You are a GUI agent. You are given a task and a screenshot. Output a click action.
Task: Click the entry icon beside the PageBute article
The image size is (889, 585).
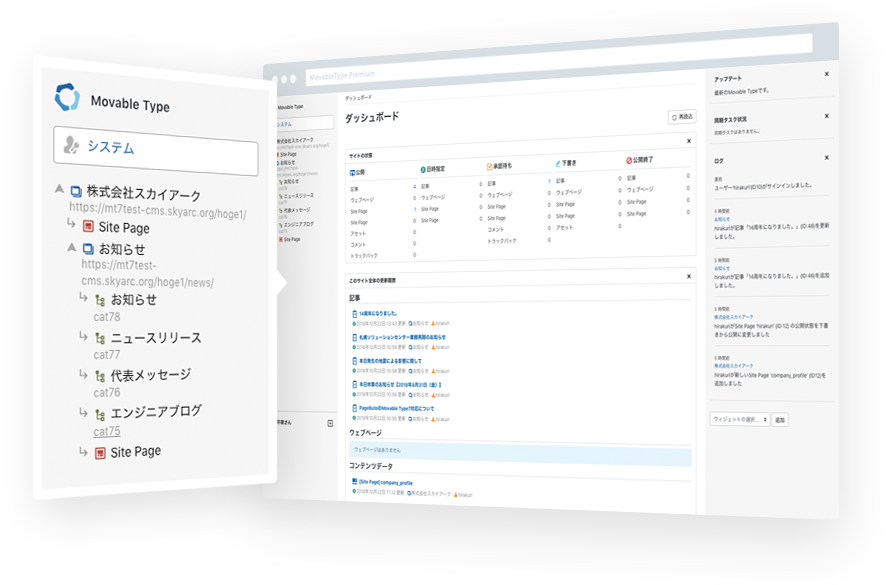[355, 408]
